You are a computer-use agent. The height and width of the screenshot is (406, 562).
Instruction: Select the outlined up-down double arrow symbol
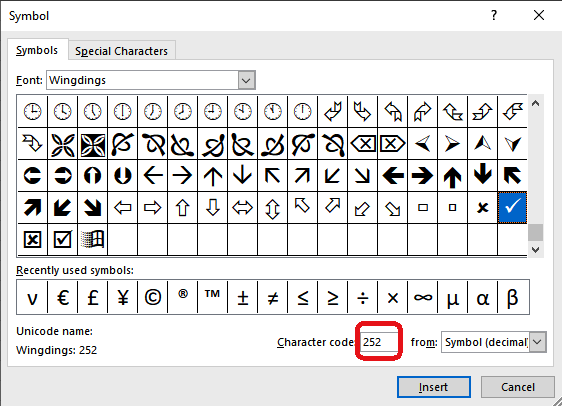click(x=272, y=207)
